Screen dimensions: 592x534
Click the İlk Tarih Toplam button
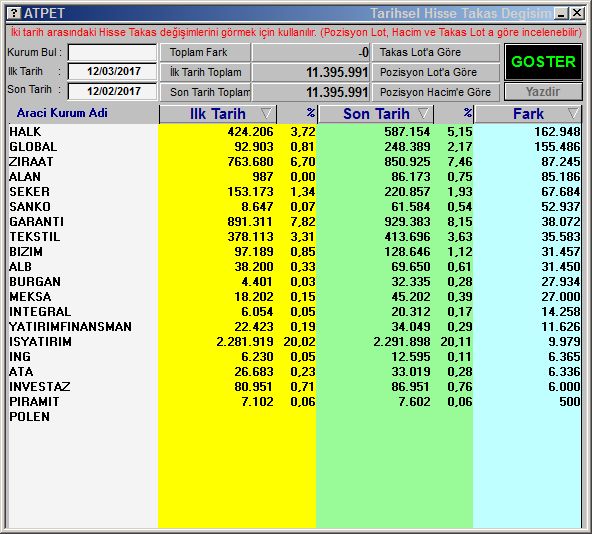tap(205, 72)
